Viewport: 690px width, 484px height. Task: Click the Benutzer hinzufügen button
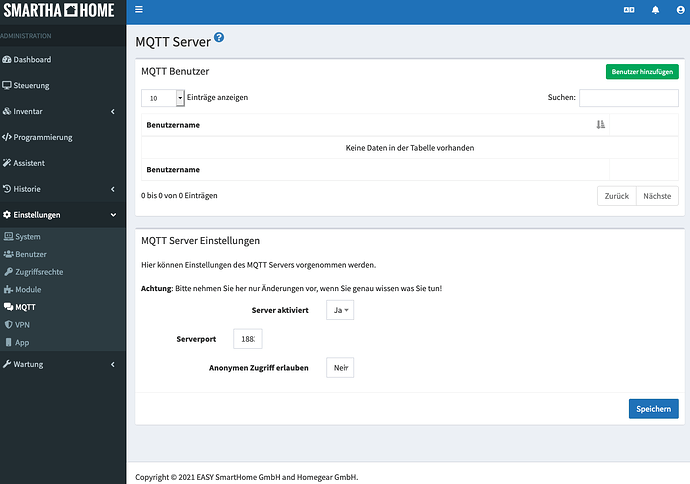pyautogui.click(x=641, y=72)
